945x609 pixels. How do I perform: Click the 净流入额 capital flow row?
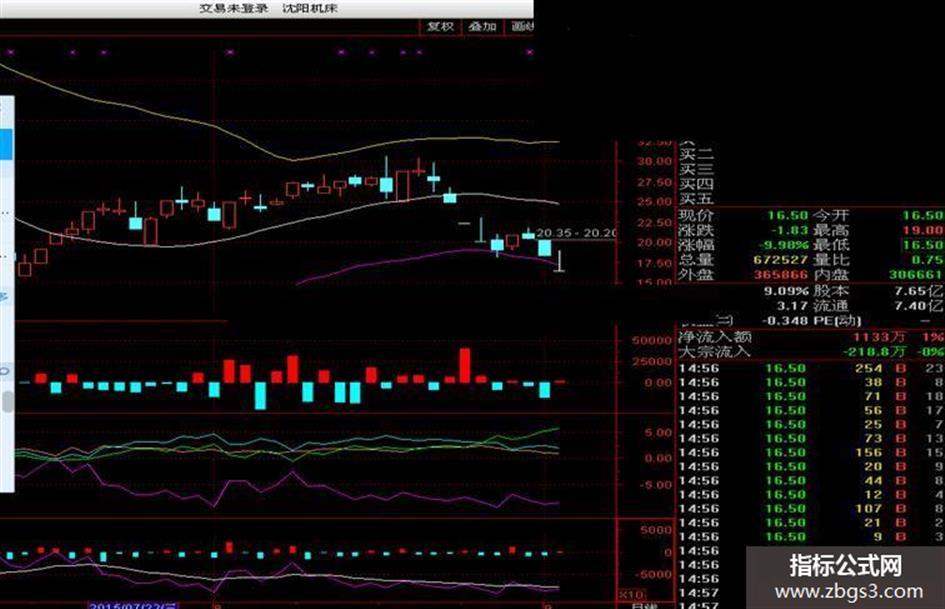[810, 337]
